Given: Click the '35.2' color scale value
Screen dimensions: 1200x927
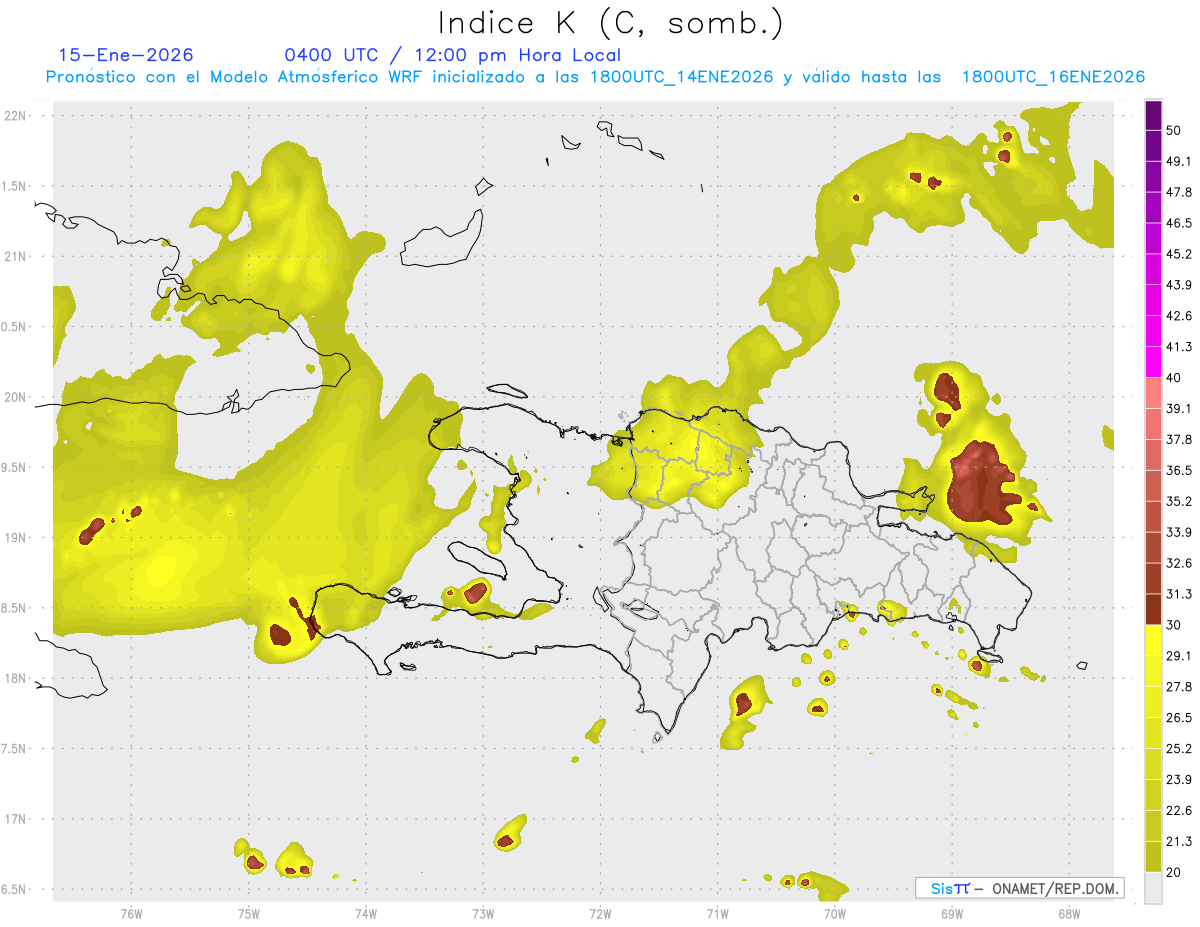Looking at the screenshot, I should coord(1179,501).
